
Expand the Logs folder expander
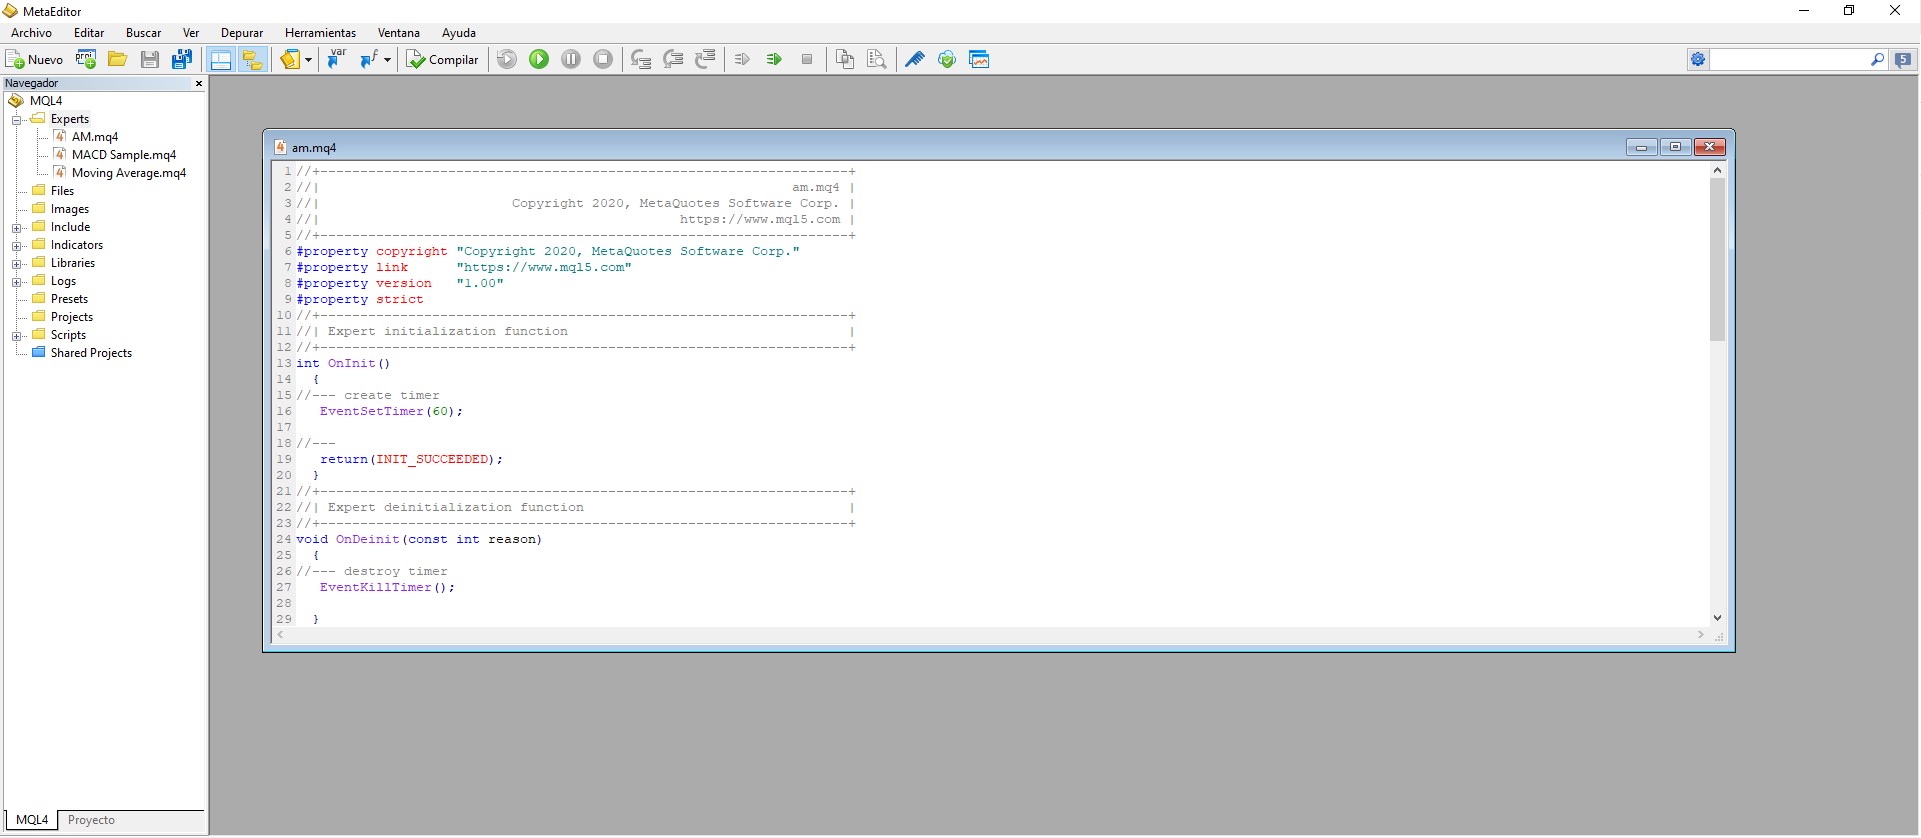click(x=17, y=282)
